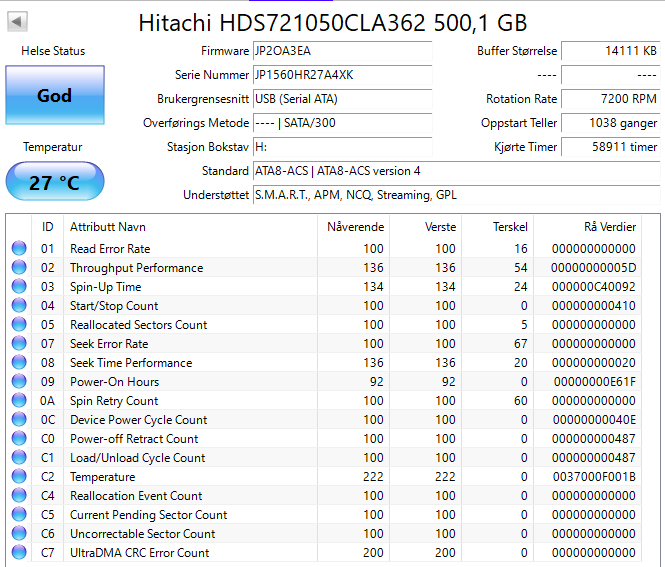Click status orb for Load/Unload Cycle Count
The height and width of the screenshot is (567, 665).
tap(19, 457)
